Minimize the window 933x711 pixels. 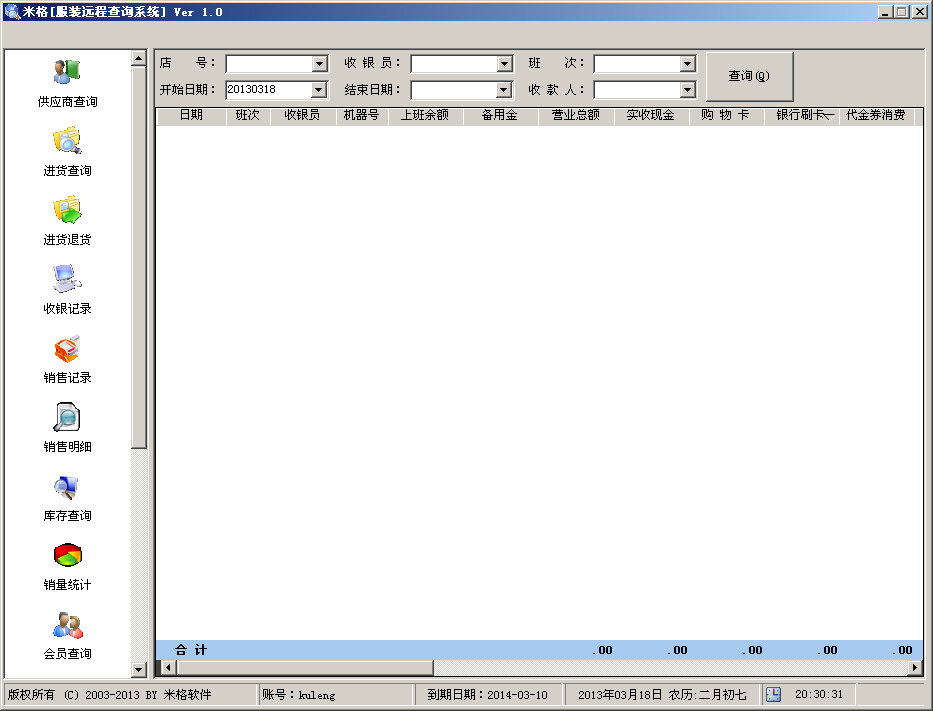[x=886, y=12]
